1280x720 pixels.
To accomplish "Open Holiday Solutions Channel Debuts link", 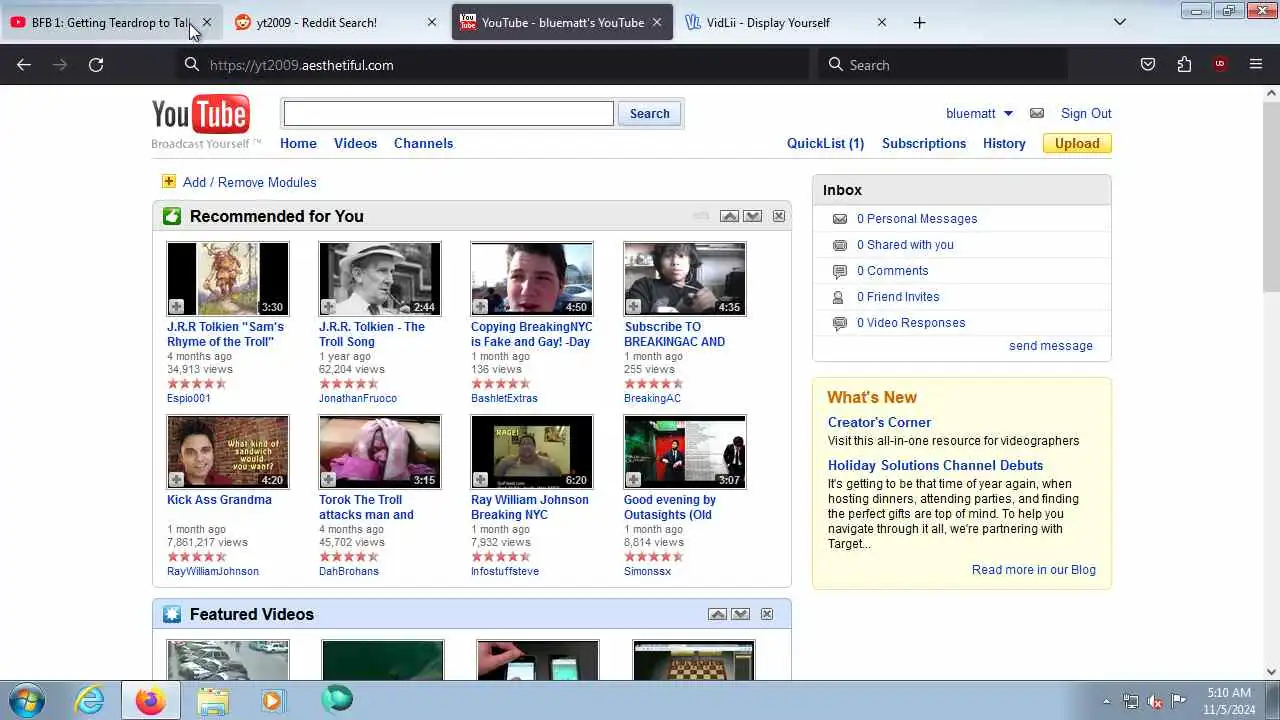I will pos(935,465).
